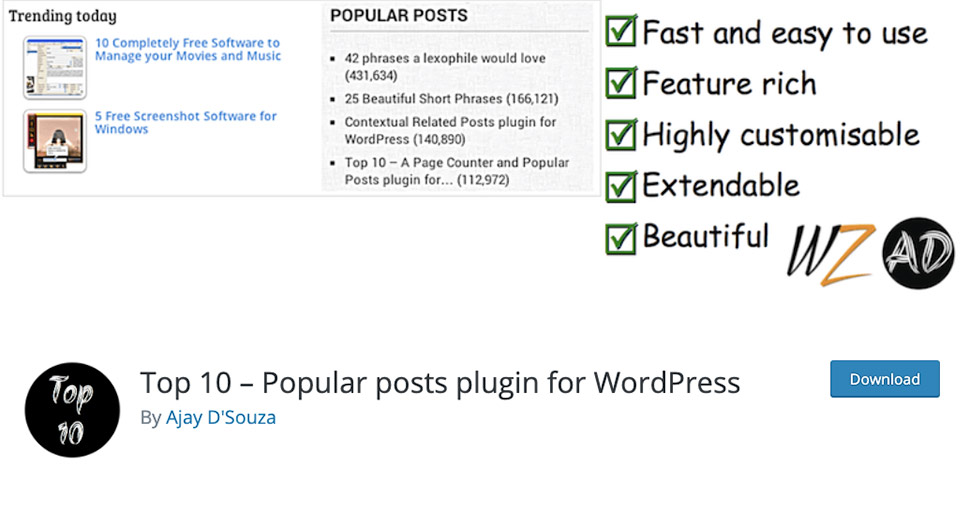Viewport: 969px width, 518px height.
Task: Click the Top 10 plugin round logo
Action: tap(72, 410)
